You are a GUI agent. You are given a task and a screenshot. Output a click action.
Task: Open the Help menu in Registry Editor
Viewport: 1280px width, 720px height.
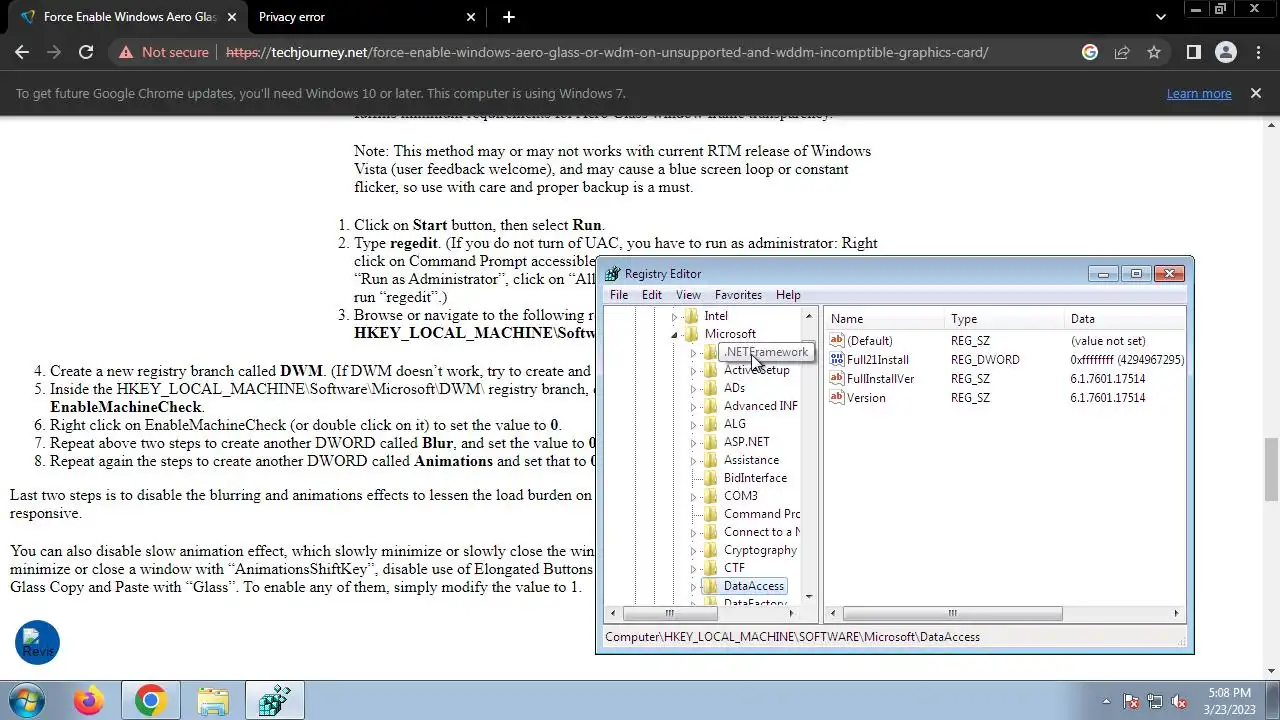pos(788,295)
